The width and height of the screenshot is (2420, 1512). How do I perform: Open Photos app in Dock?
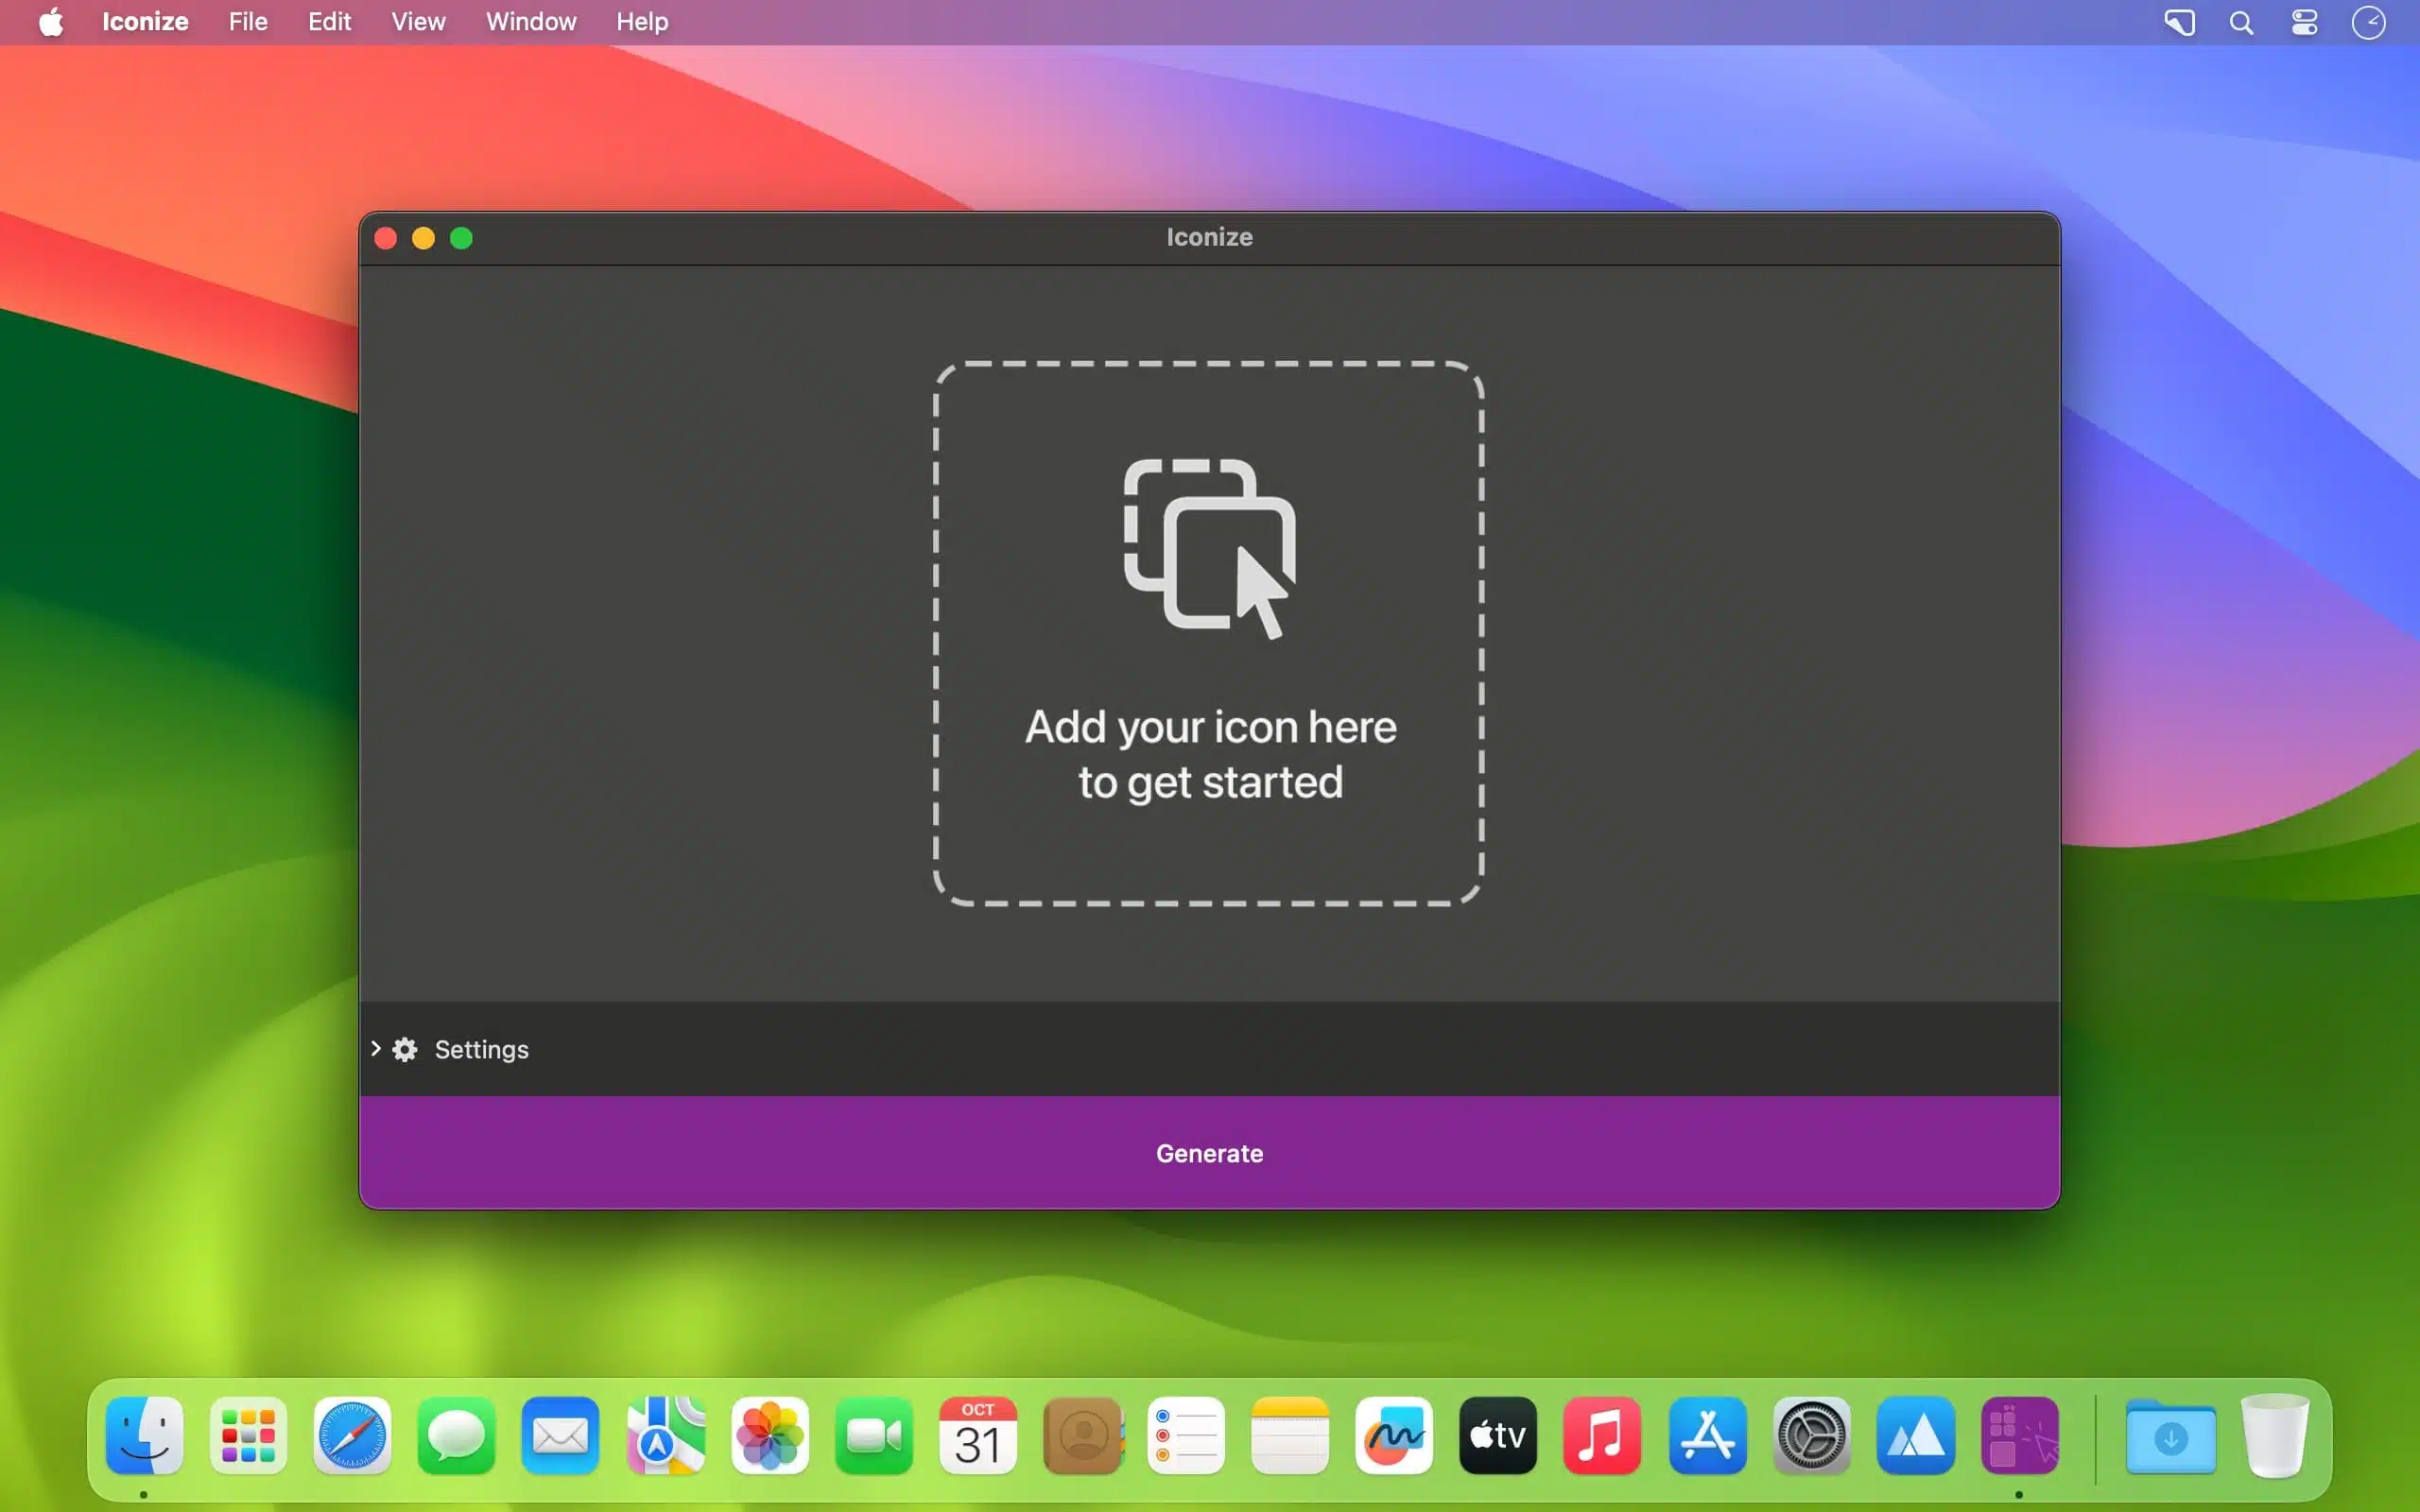pyautogui.click(x=769, y=1436)
